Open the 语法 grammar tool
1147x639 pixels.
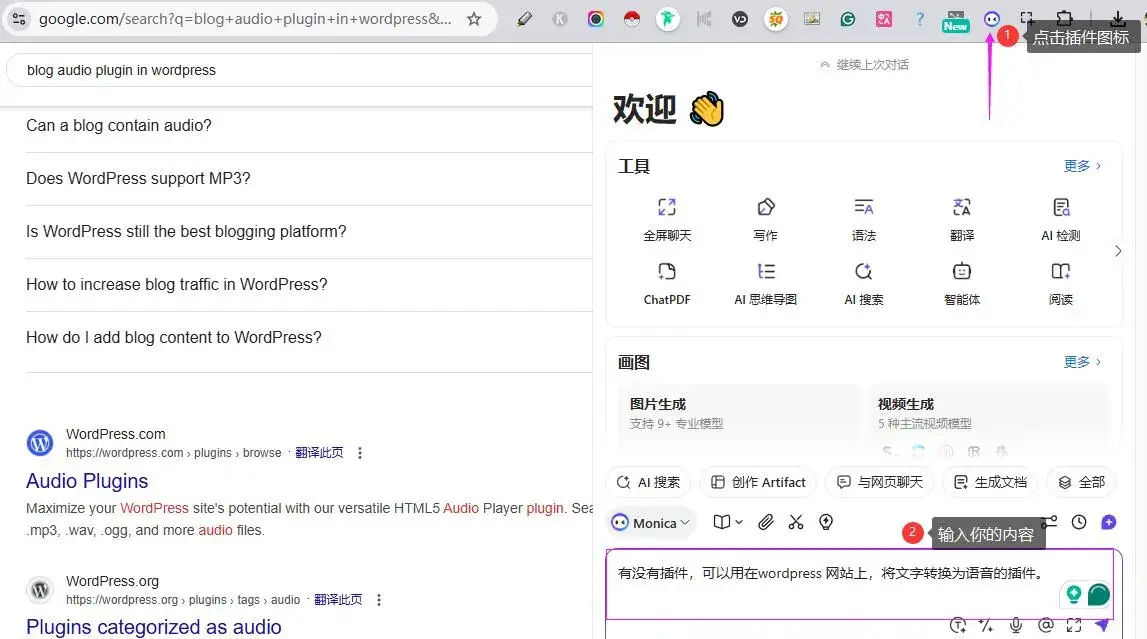(864, 219)
